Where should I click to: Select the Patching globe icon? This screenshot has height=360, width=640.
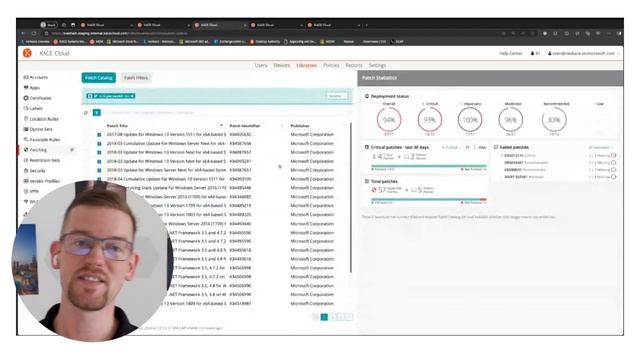26,150
